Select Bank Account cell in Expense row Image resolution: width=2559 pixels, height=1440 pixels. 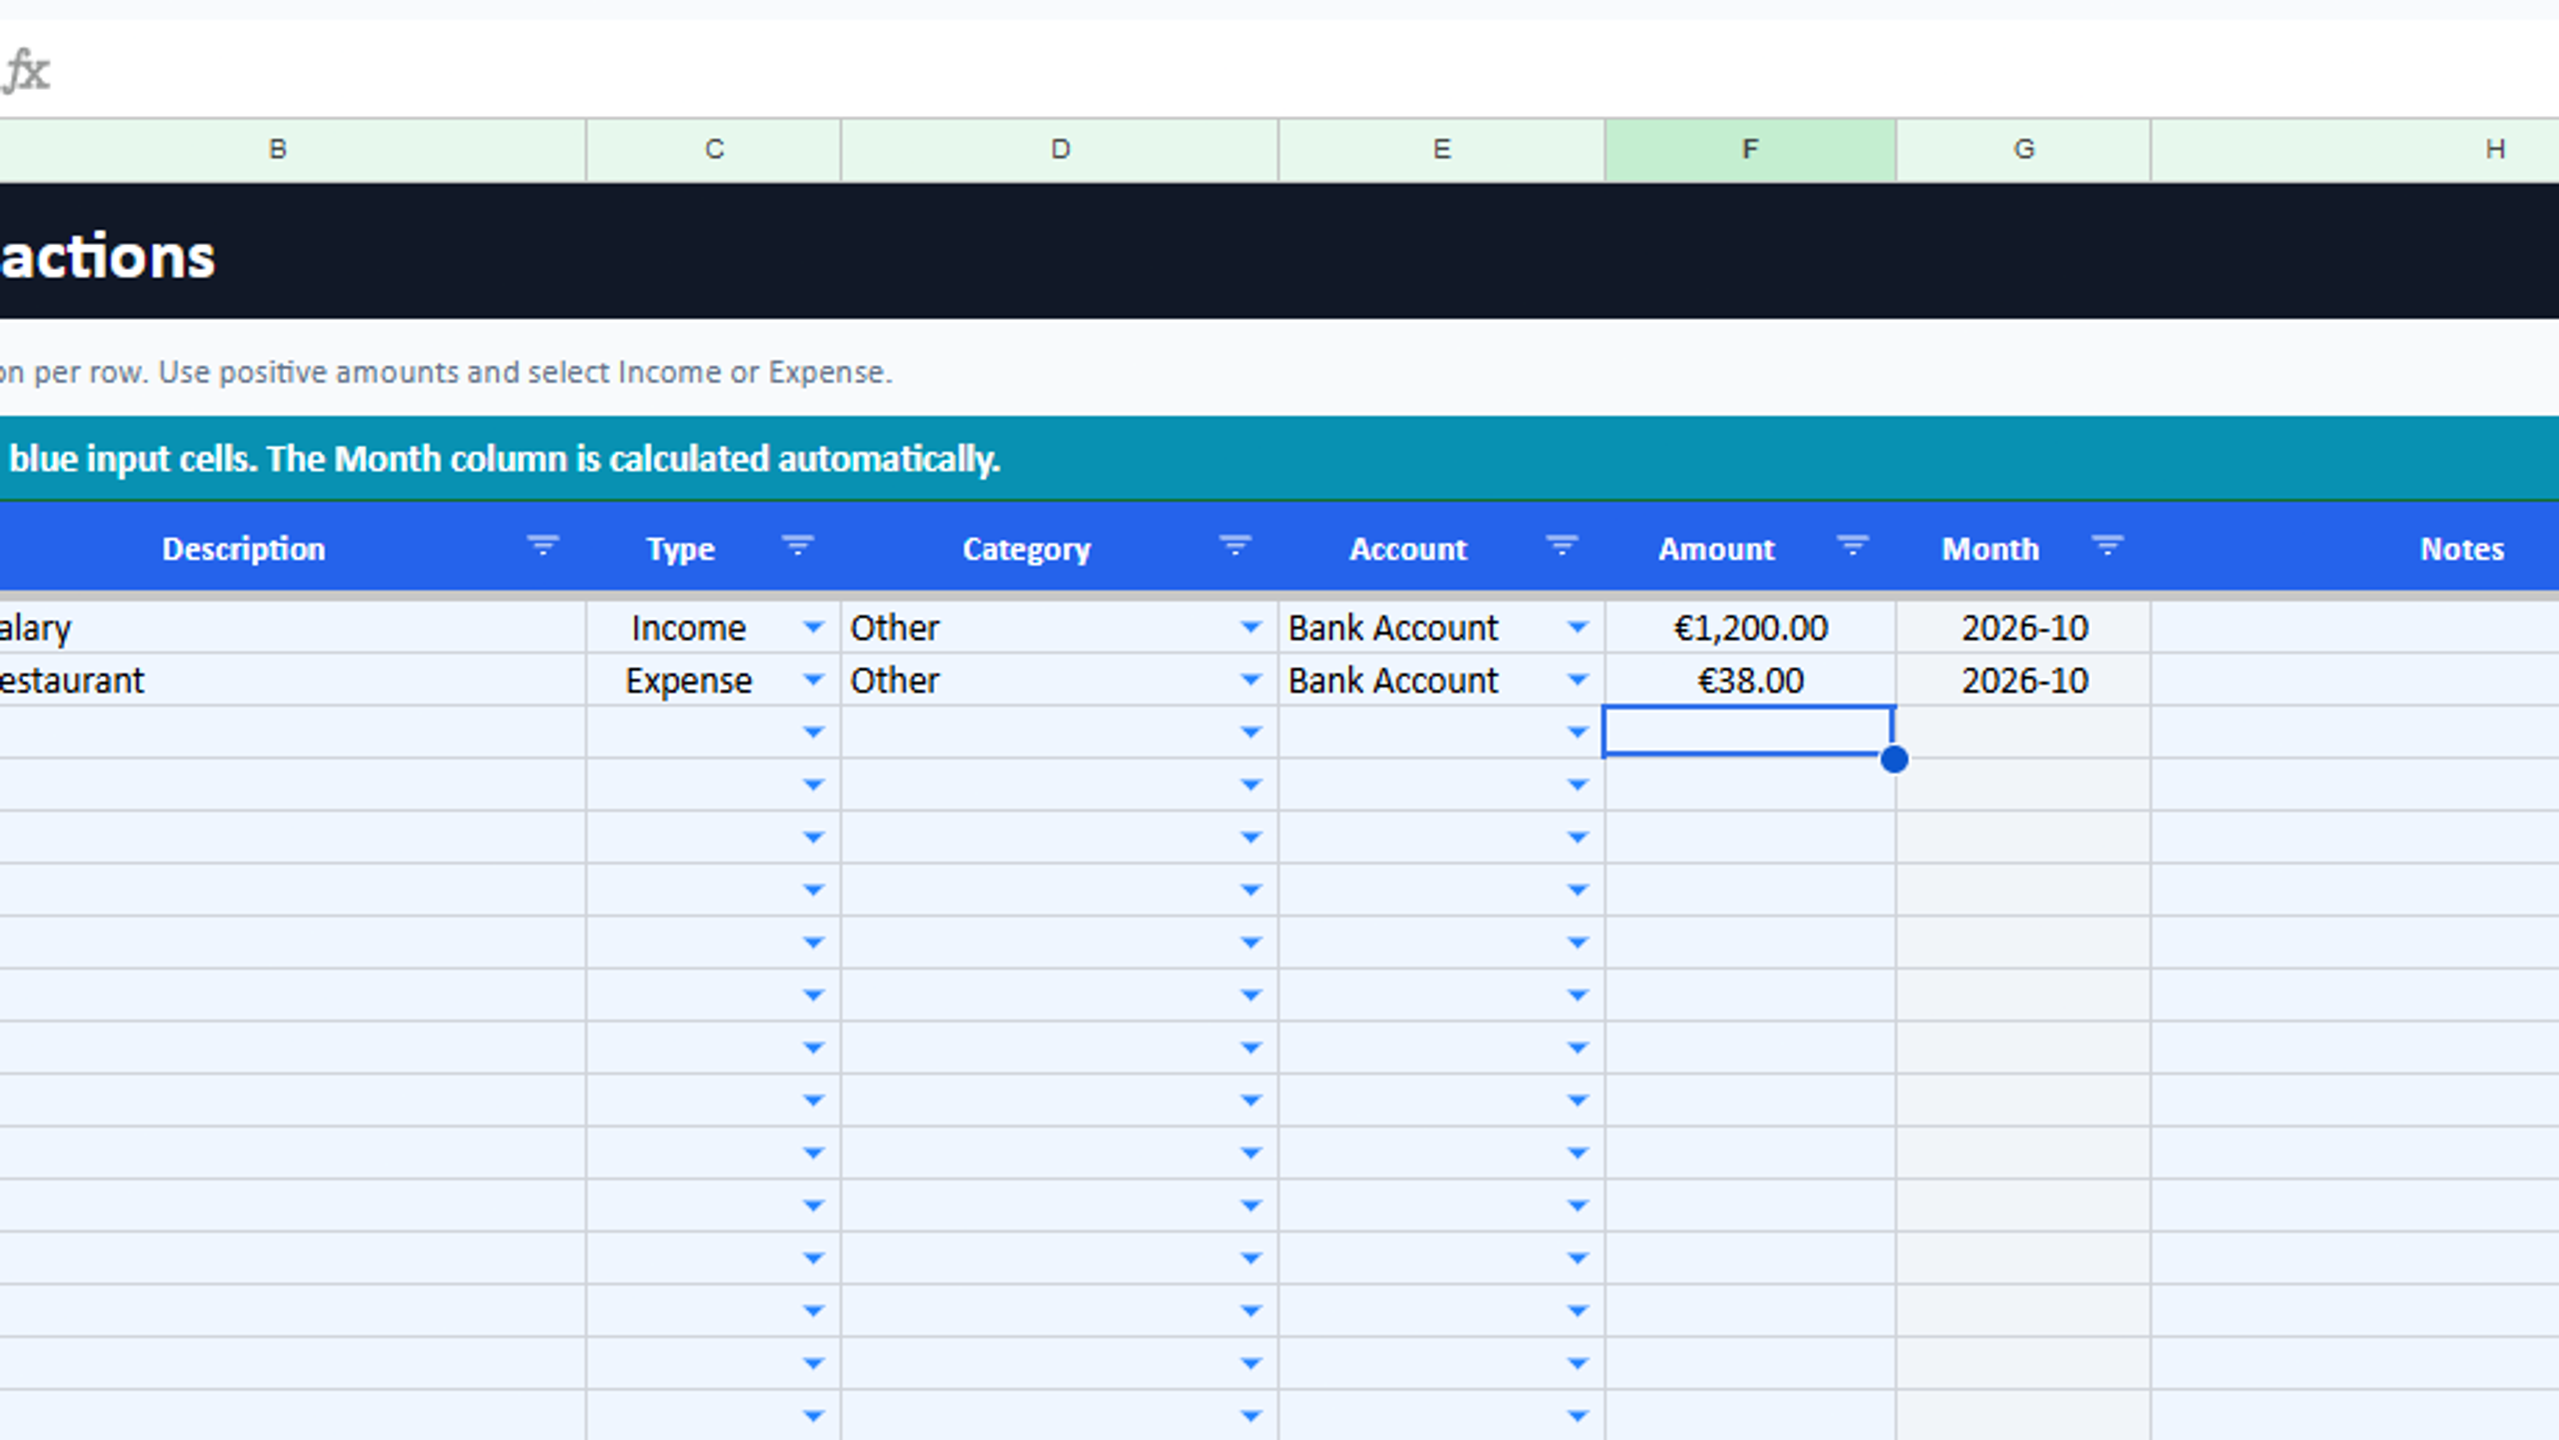click(1442, 681)
